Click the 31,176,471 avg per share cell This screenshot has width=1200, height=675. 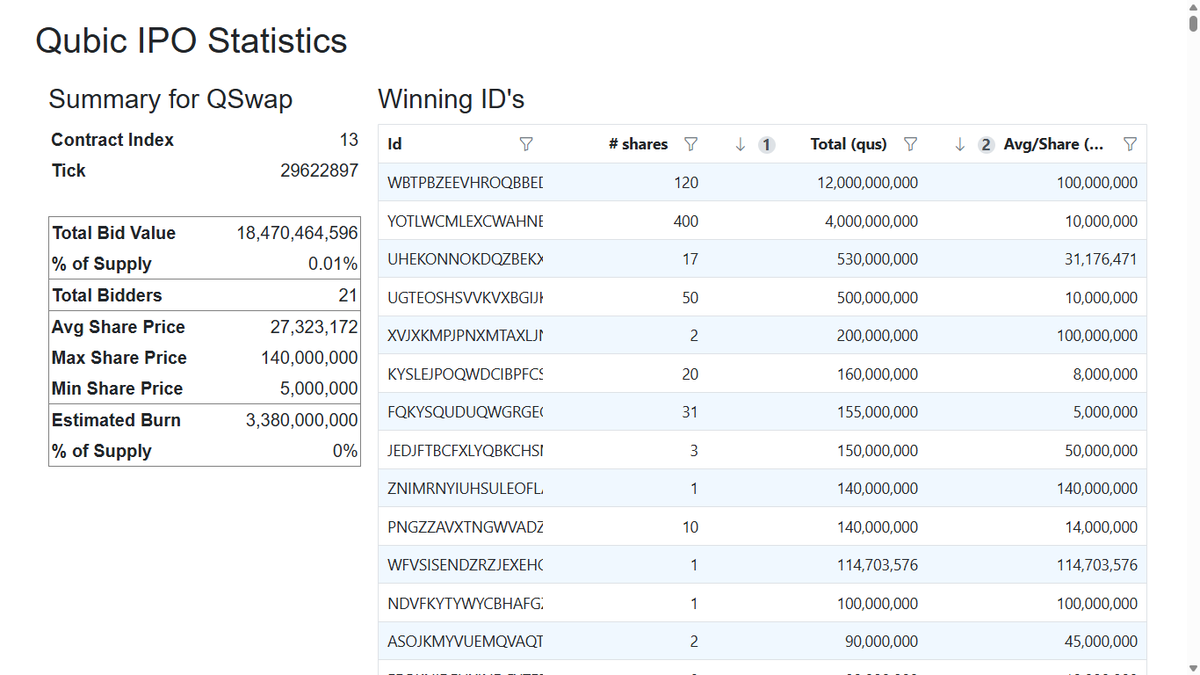click(x=1037, y=259)
